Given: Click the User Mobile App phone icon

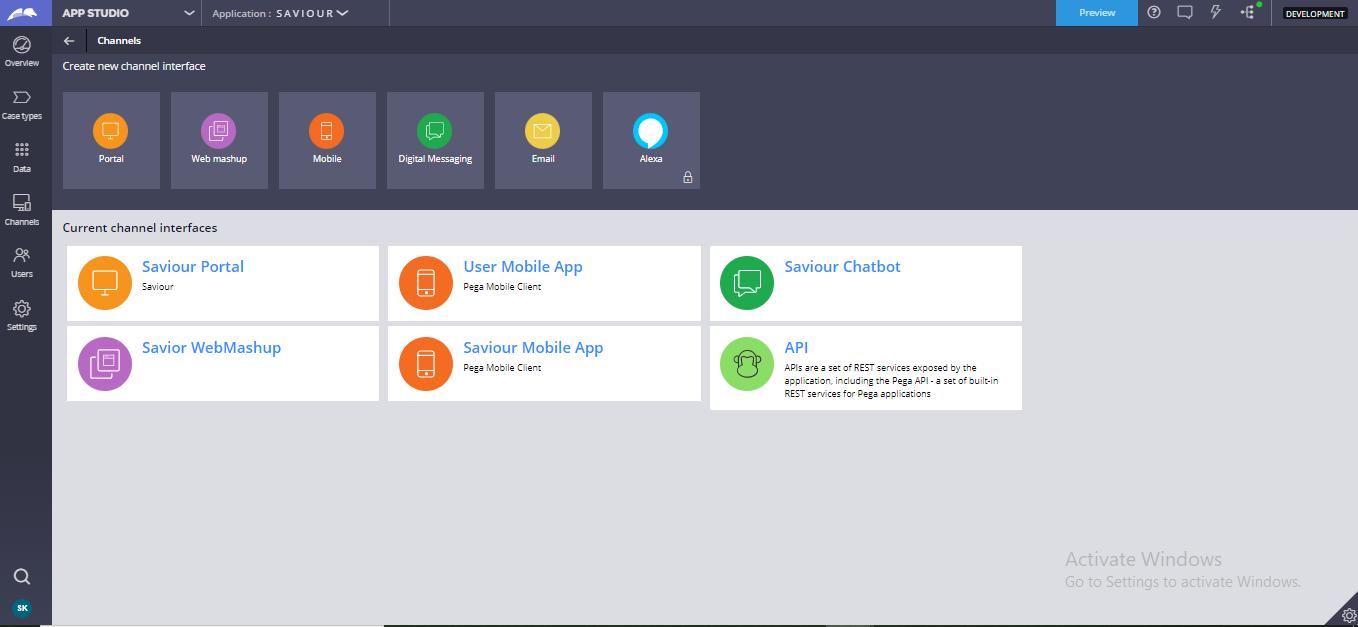Looking at the screenshot, I should click(426, 283).
